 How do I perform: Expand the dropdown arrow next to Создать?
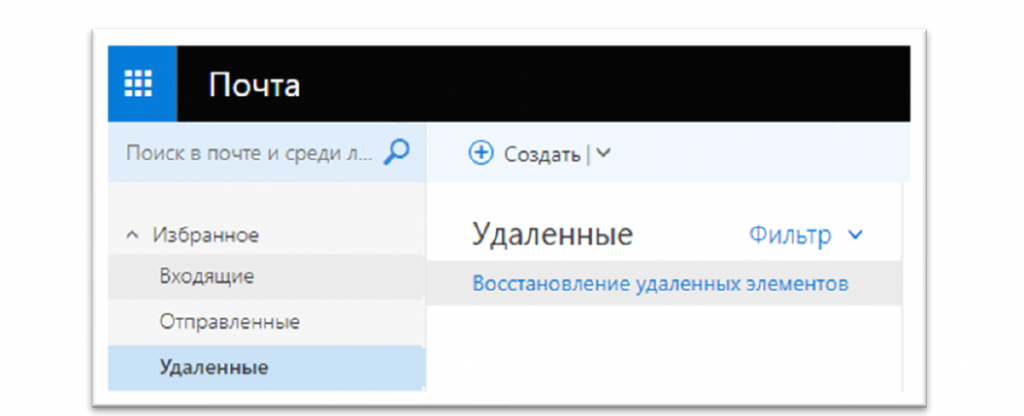(603, 154)
